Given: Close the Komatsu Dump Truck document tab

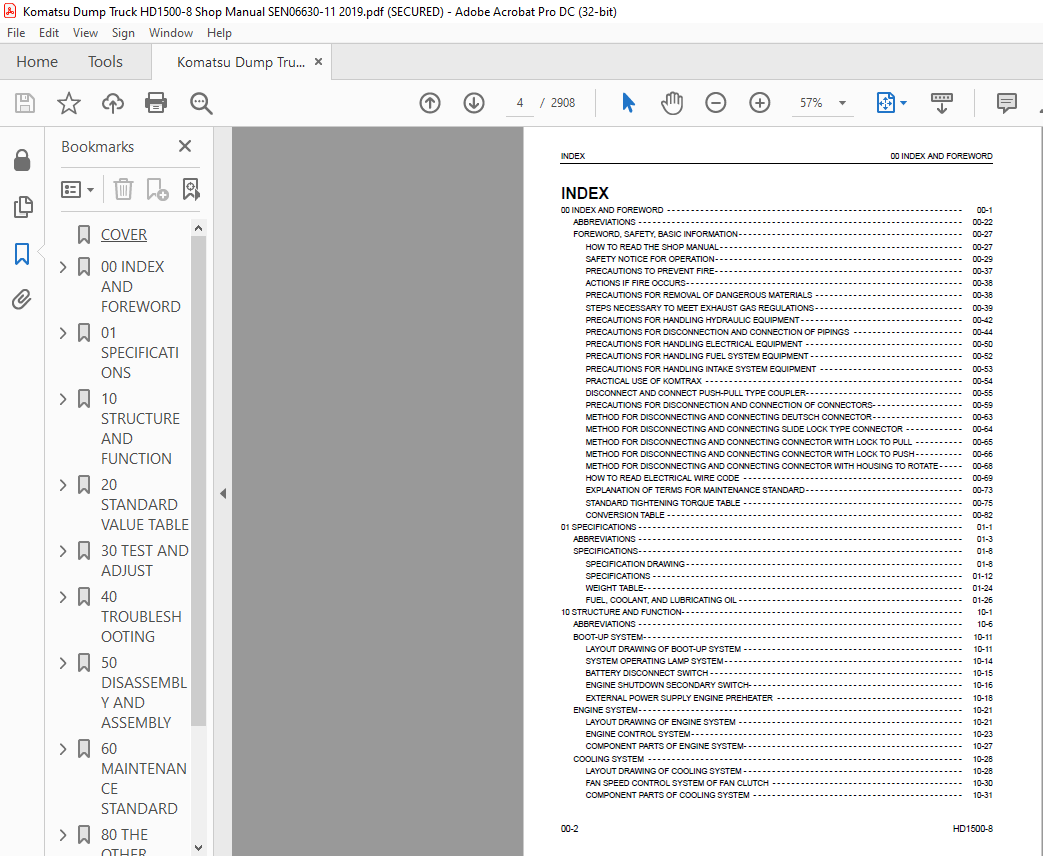Looking at the screenshot, I should point(318,62).
